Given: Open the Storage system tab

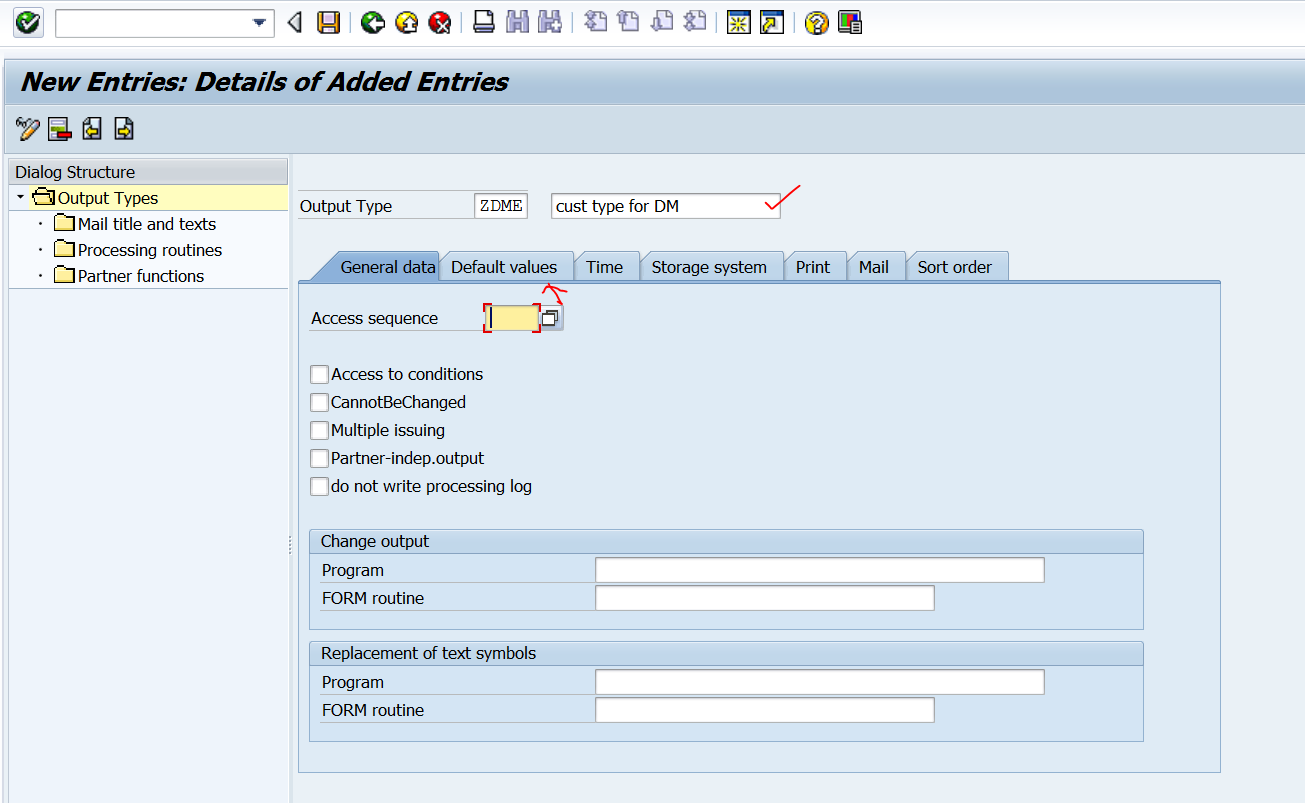Looking at the screenshot, I should (x=711, y=266).
